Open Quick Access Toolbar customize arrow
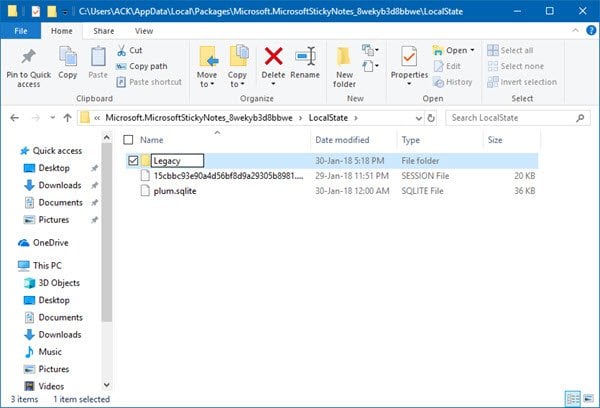 click(x=65, y=12)
